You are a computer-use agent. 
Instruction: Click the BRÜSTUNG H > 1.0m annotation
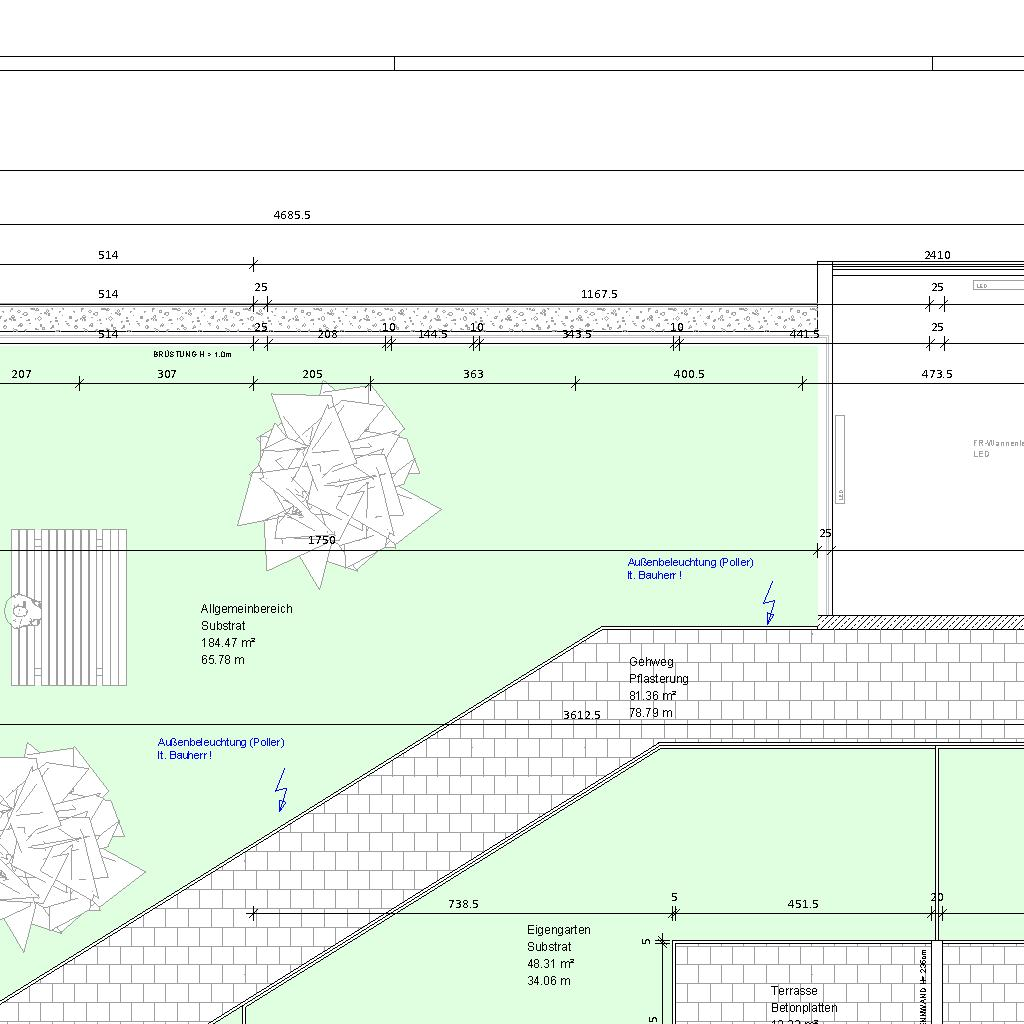click(193, 355)
